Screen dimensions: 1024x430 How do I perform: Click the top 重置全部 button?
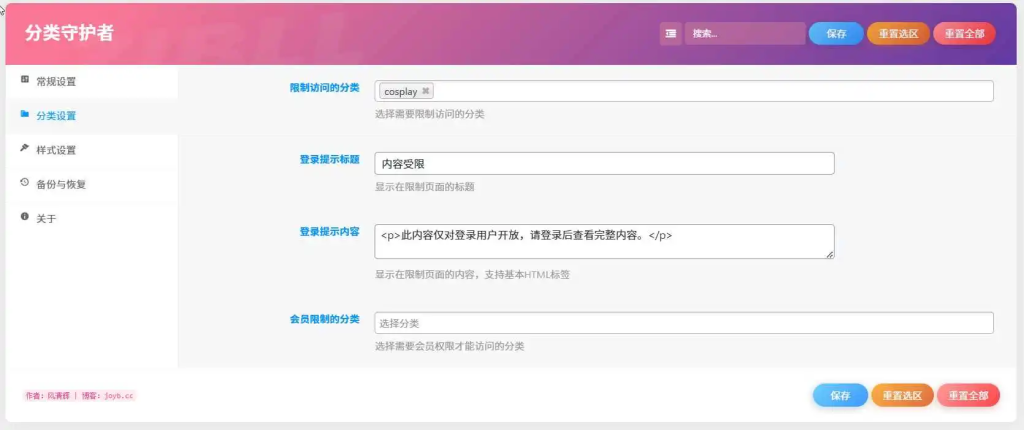coord(965,34)
